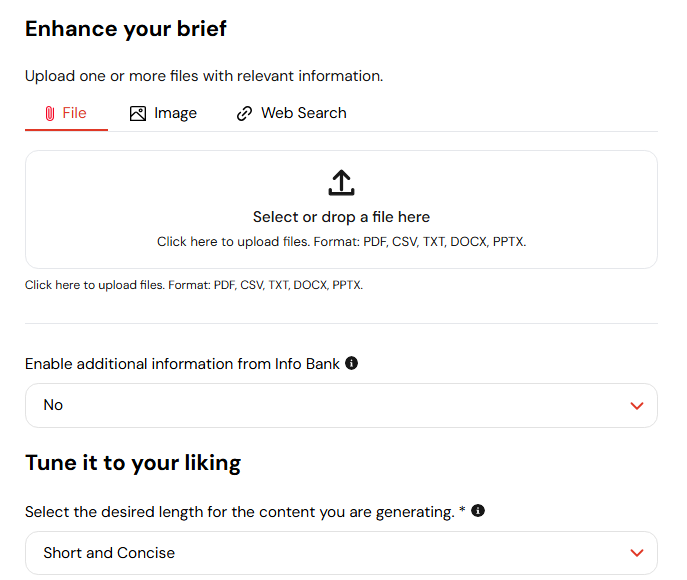Open the dropdown showing "No"
This screenshot has height=580, width=687.
(x=341, y=405)
